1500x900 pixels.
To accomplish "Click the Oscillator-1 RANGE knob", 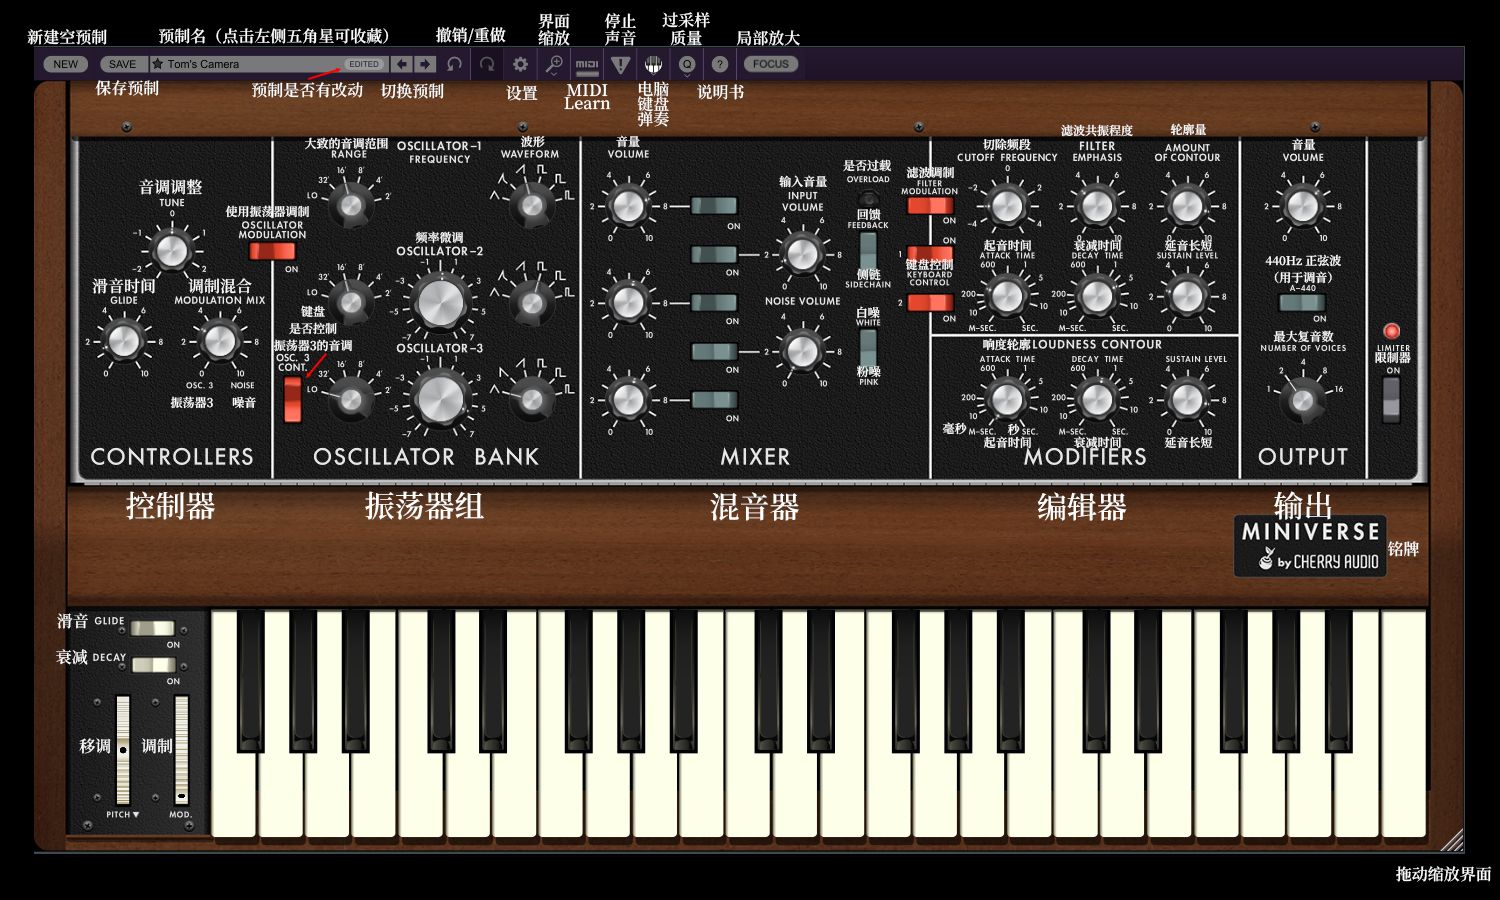I will pyautogui.click(x=350, y=206).
